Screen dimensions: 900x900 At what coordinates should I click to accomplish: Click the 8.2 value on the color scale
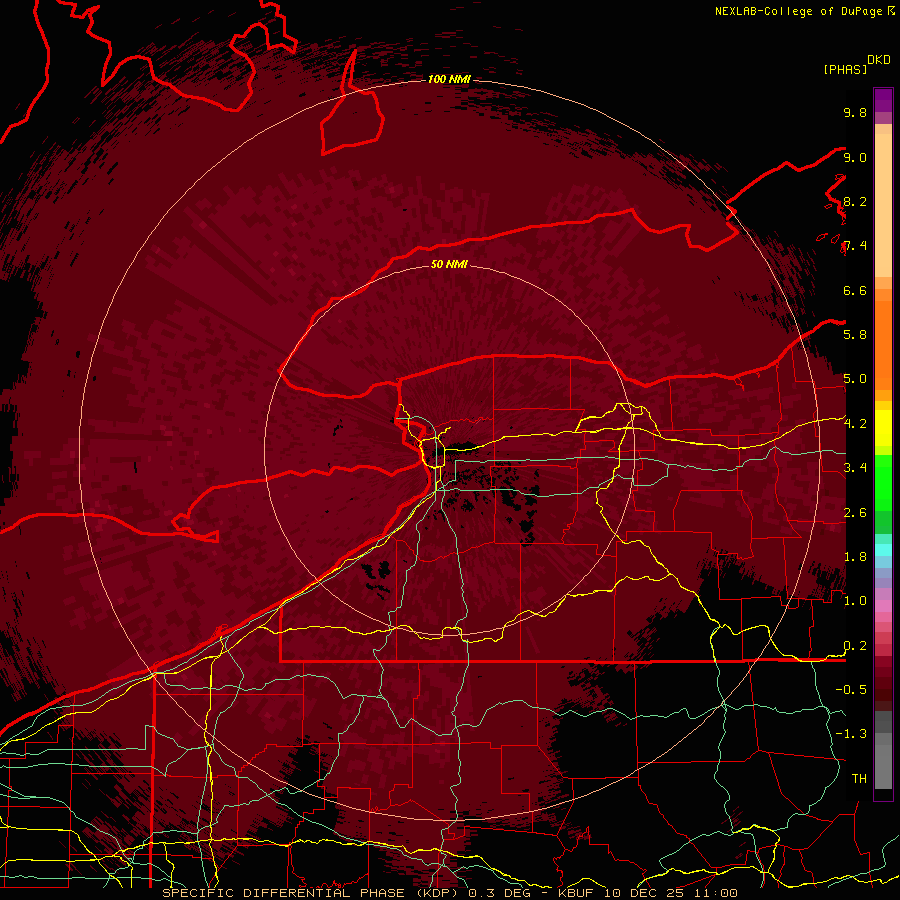tap(855, 201)
